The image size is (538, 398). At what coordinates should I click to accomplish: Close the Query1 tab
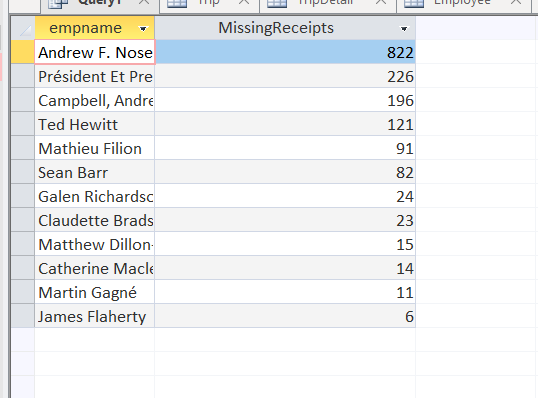click(x=144, y=3)
